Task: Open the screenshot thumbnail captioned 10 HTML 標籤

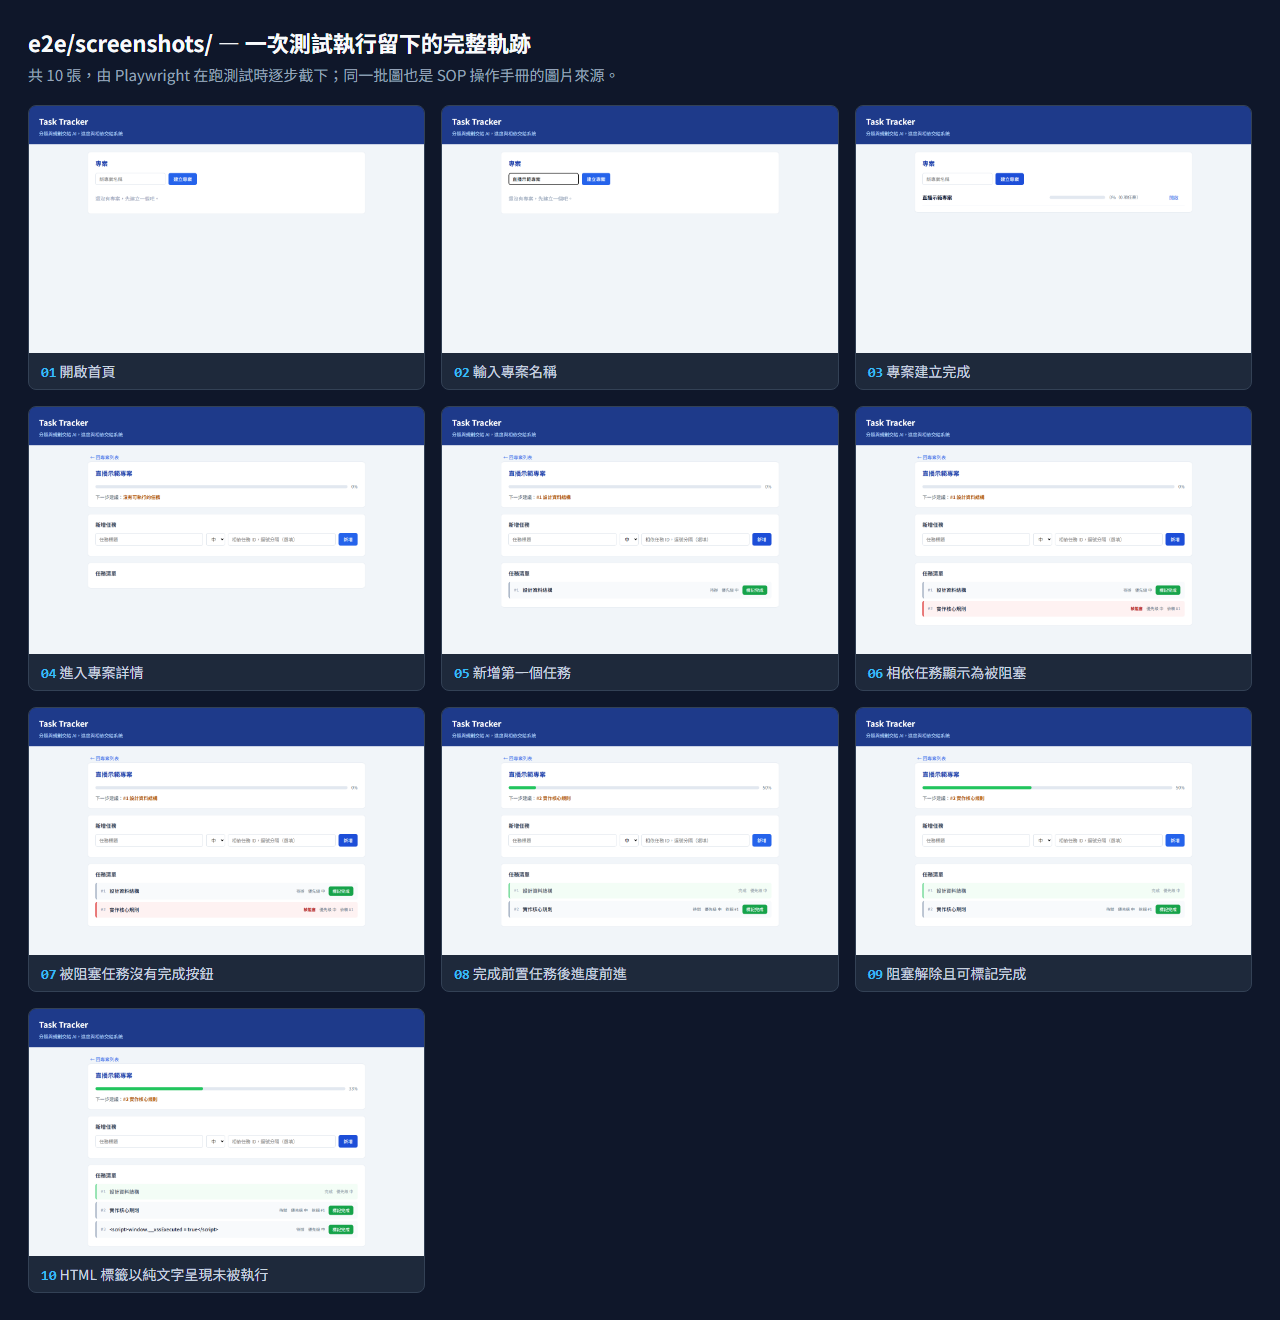Action: pos(226,1132)
